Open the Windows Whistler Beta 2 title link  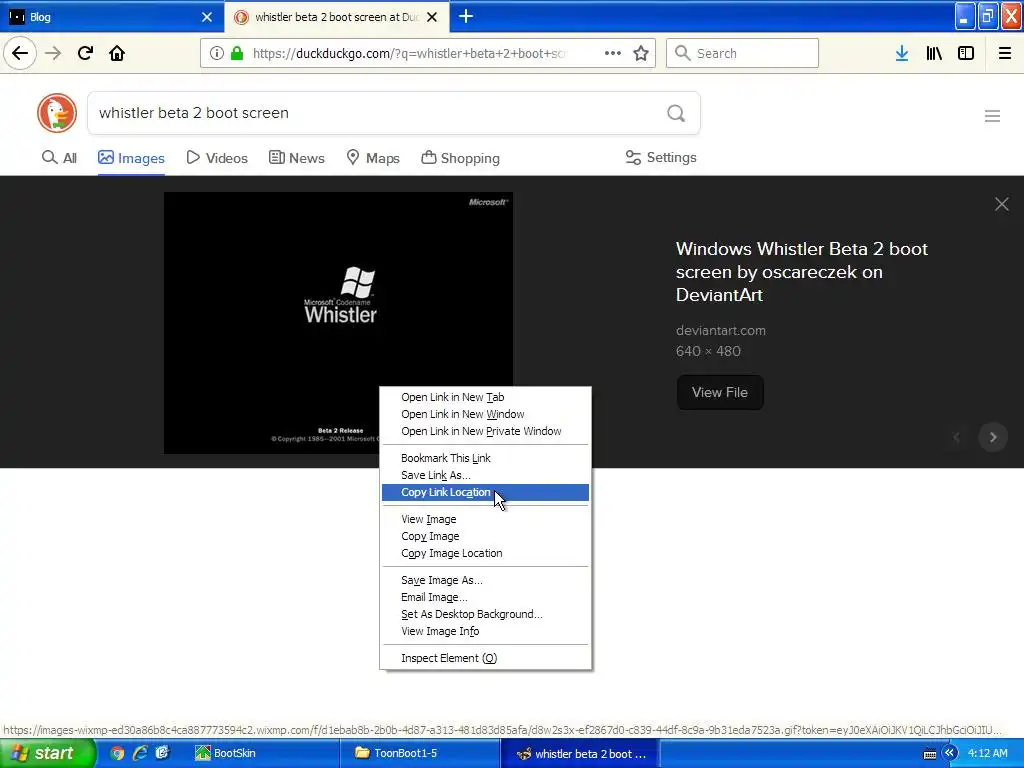tap(801, 272)
